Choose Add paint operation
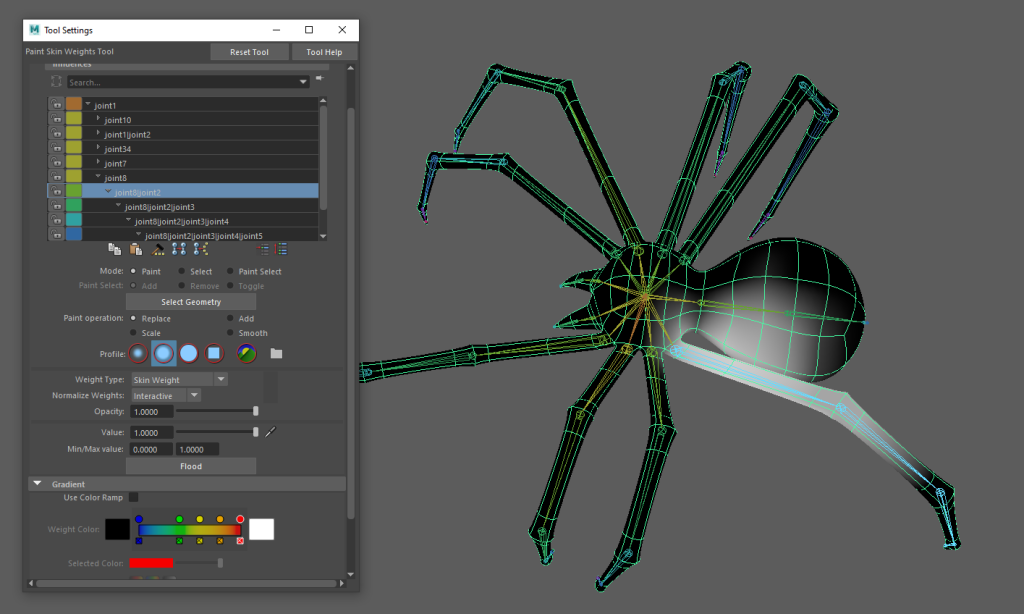 click(230, 318)
